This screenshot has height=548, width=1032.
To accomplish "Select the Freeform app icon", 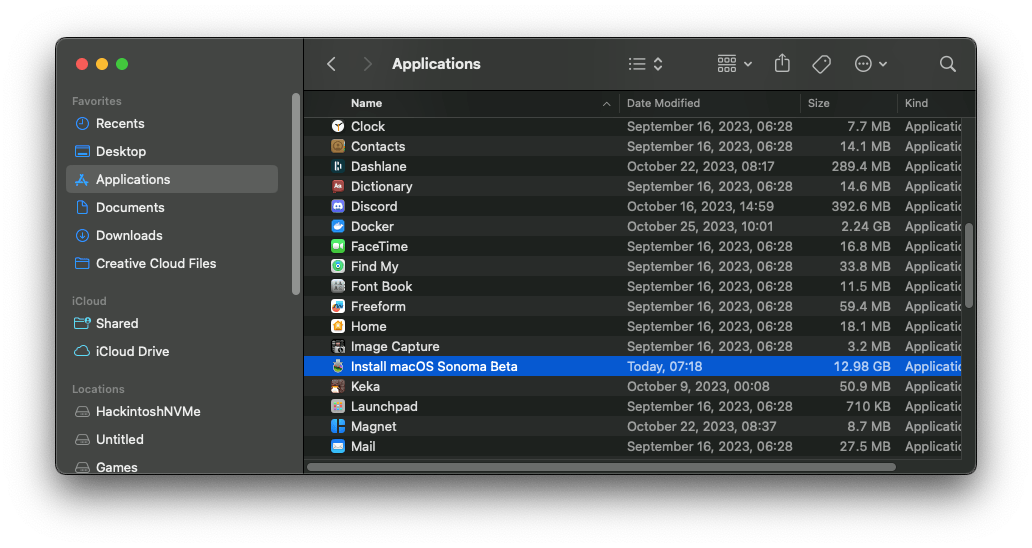I will click(x=338, y=307).
